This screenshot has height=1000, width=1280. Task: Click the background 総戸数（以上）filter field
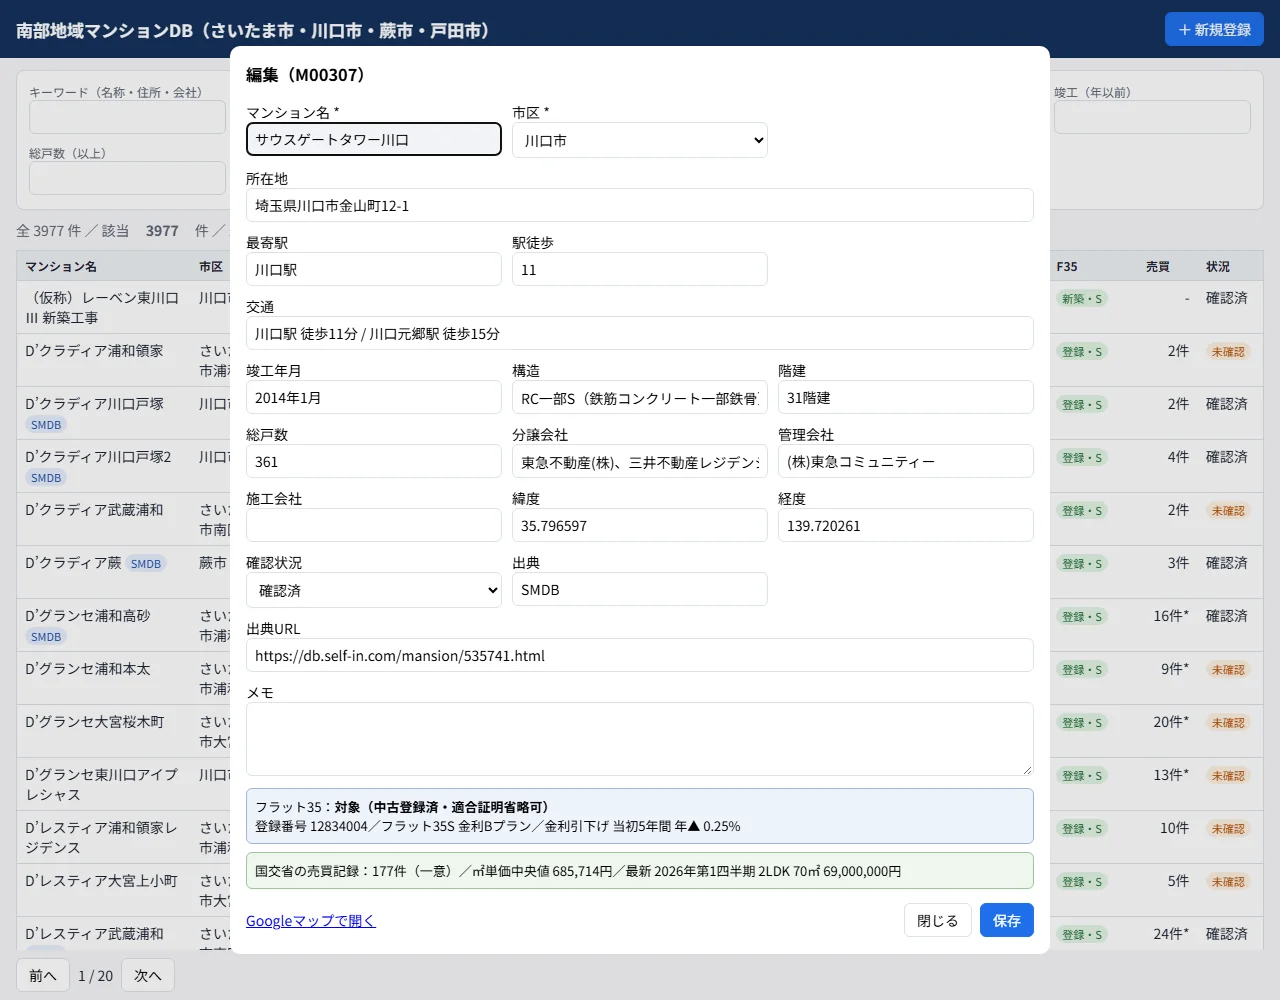pyautogui.click(x=127, y=178)
